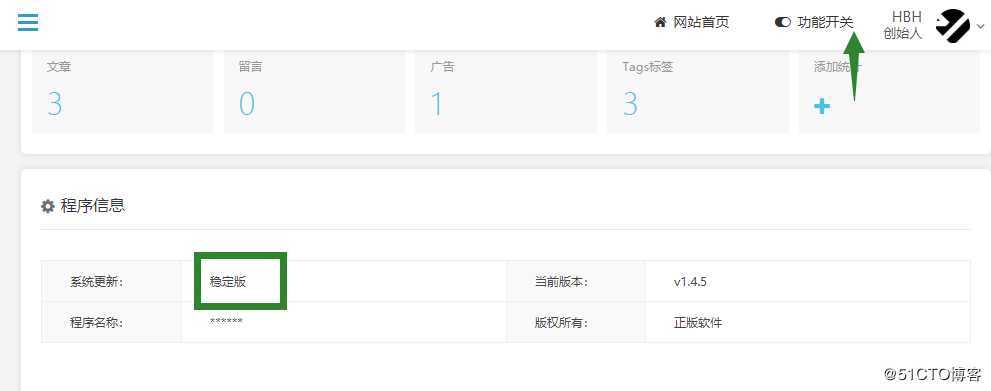Click the 程序信息 panel heading
Screen dimensions: 991x391
point(92,206)
